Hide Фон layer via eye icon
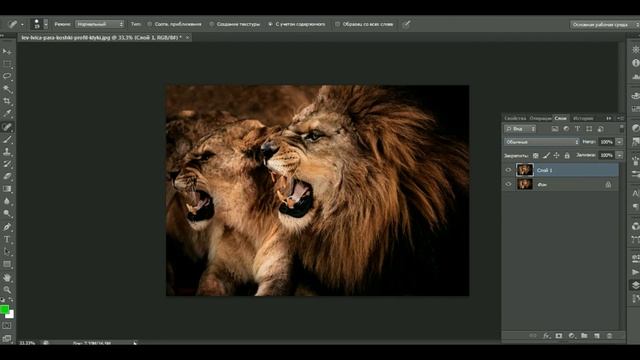Image resolution: width=640 pixels, height=360 pixels. pyautogui.click(x=508, y=184)
